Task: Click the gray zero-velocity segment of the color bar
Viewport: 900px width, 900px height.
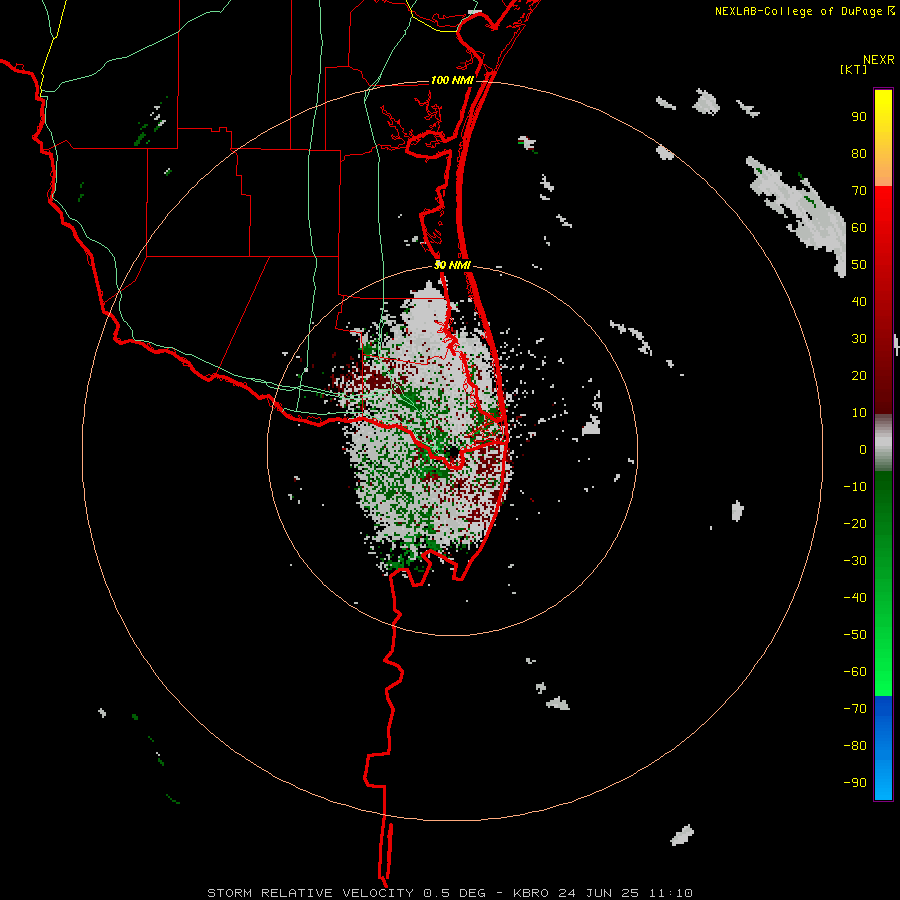Action: (883, 443)
